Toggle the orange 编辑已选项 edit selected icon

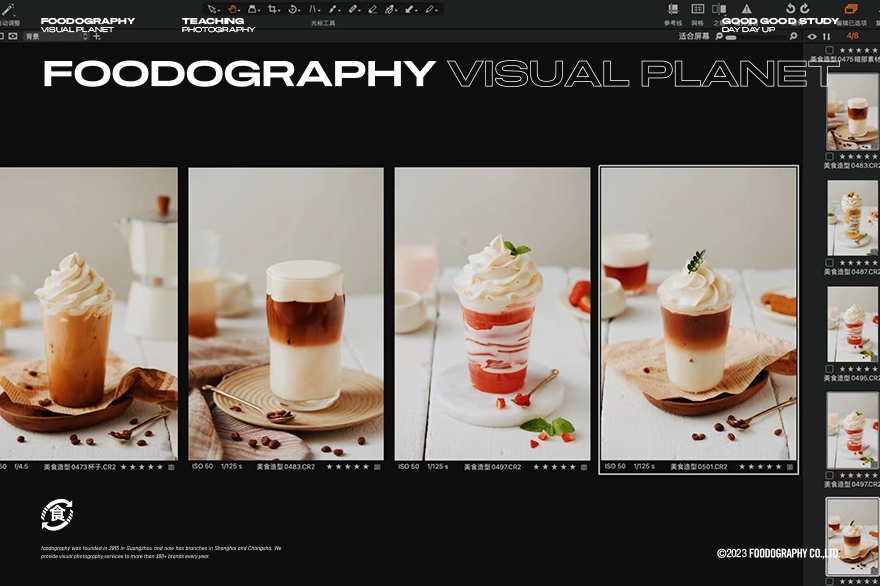[x=851, y=9]
